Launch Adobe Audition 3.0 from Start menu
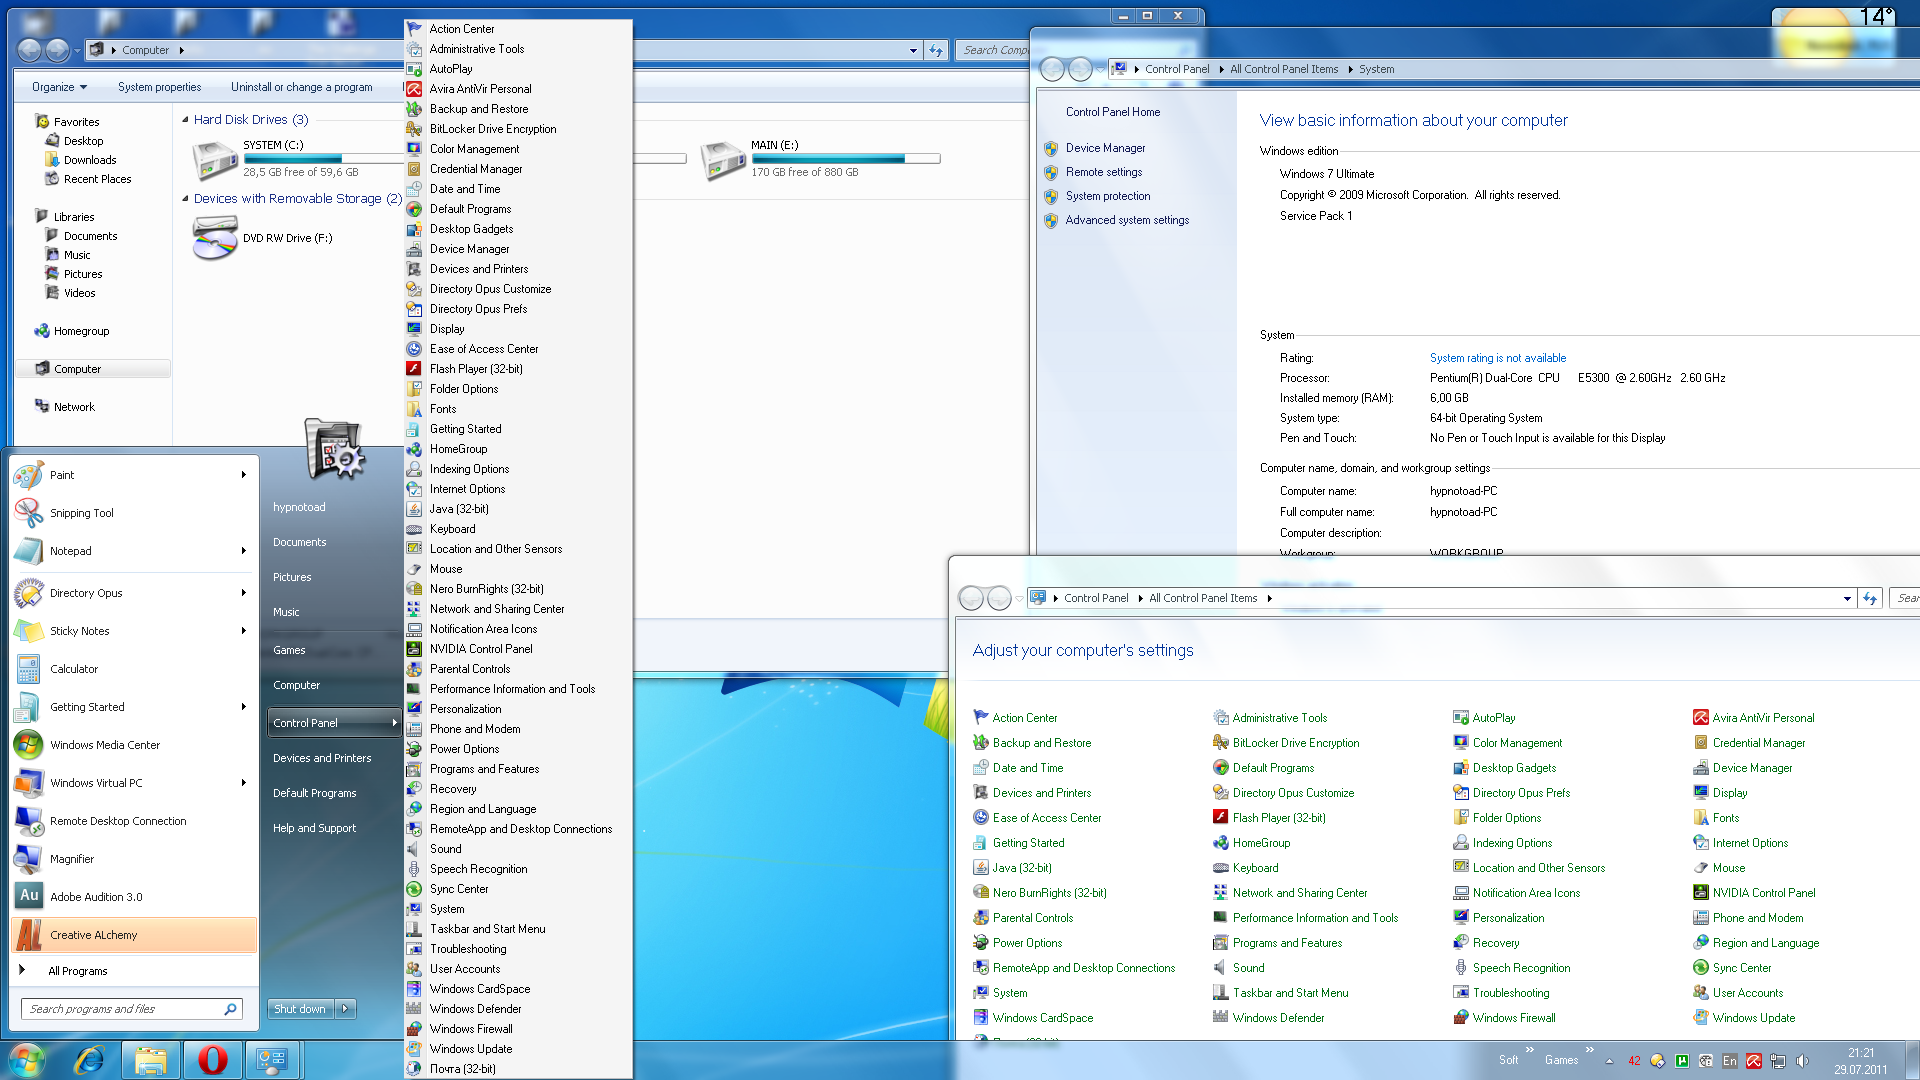The width and height of the screenshot is (1920, 1080). click(x=96, y=897)
